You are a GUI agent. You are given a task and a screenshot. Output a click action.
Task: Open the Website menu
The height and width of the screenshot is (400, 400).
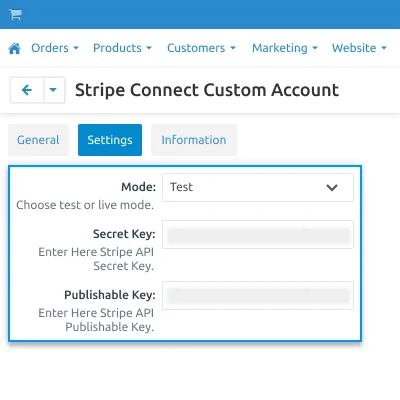point(359,48)
